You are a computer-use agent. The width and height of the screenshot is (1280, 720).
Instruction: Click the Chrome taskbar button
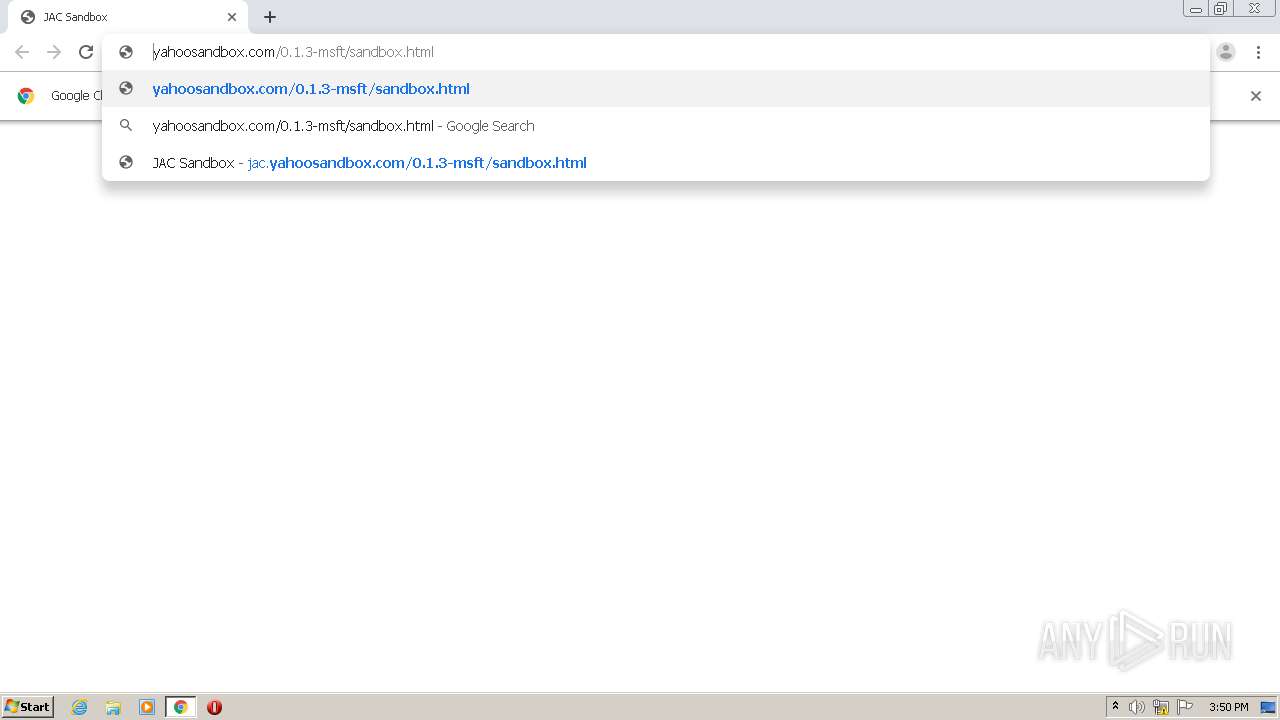coord(180,707)
